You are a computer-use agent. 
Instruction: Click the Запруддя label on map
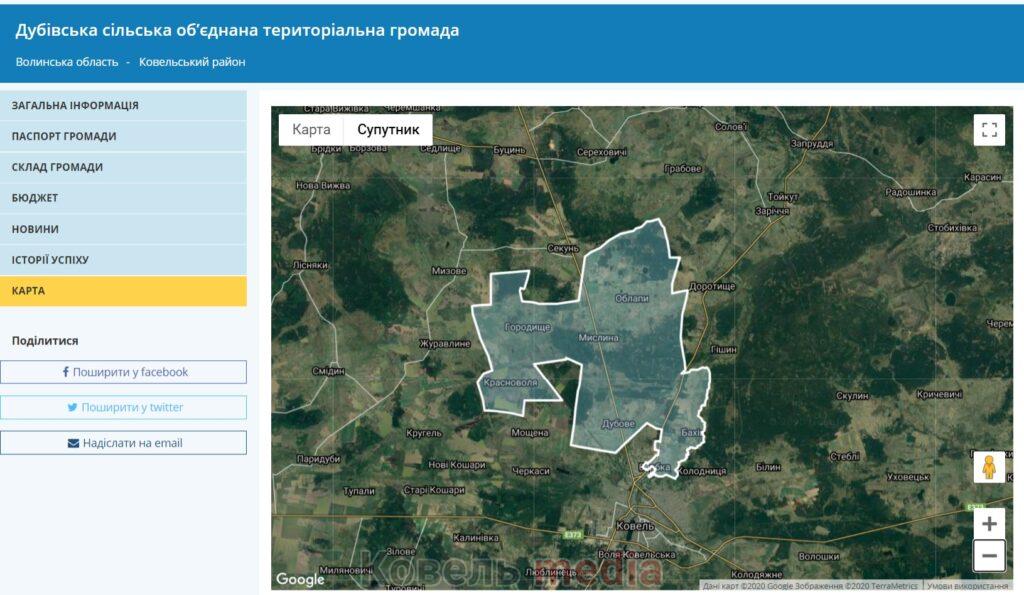click(812, 143)
